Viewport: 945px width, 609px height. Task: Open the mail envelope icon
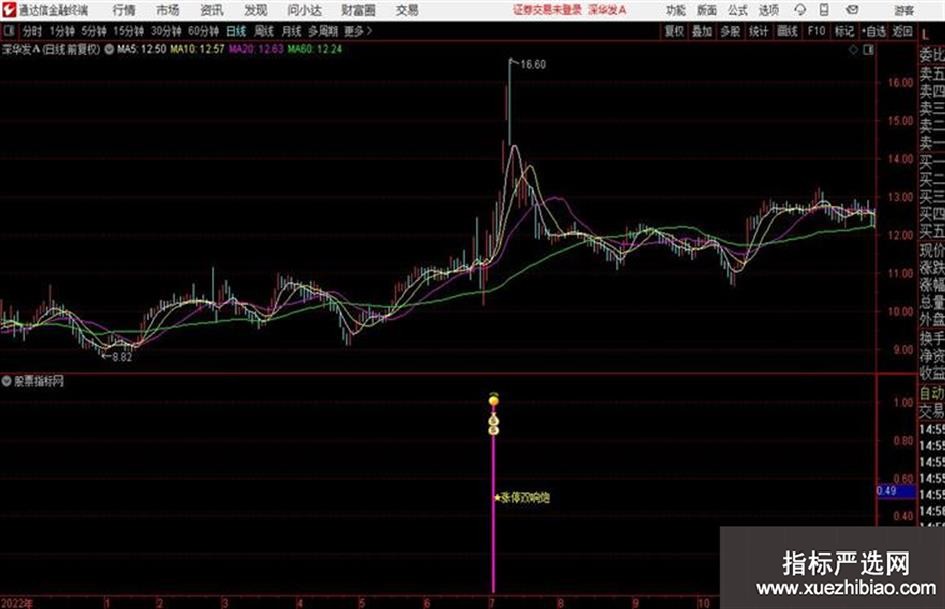coord(852,10)
